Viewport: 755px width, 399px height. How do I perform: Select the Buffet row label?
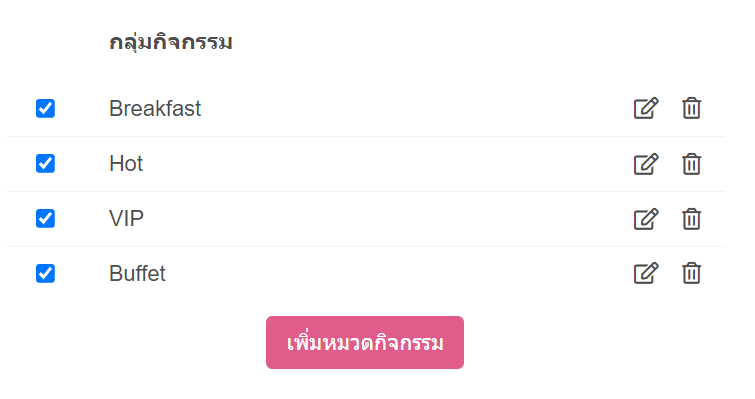pos(137,273)
